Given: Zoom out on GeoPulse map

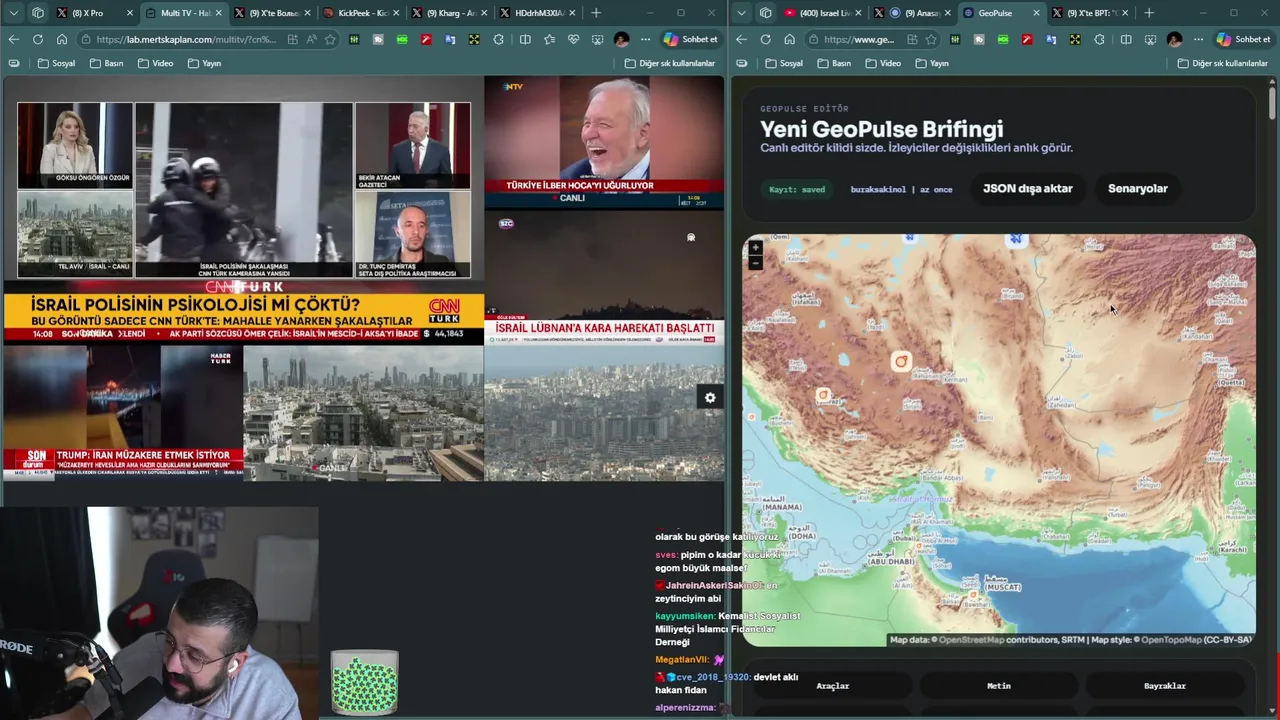Looking at the screenshot, I should (755, 262).
